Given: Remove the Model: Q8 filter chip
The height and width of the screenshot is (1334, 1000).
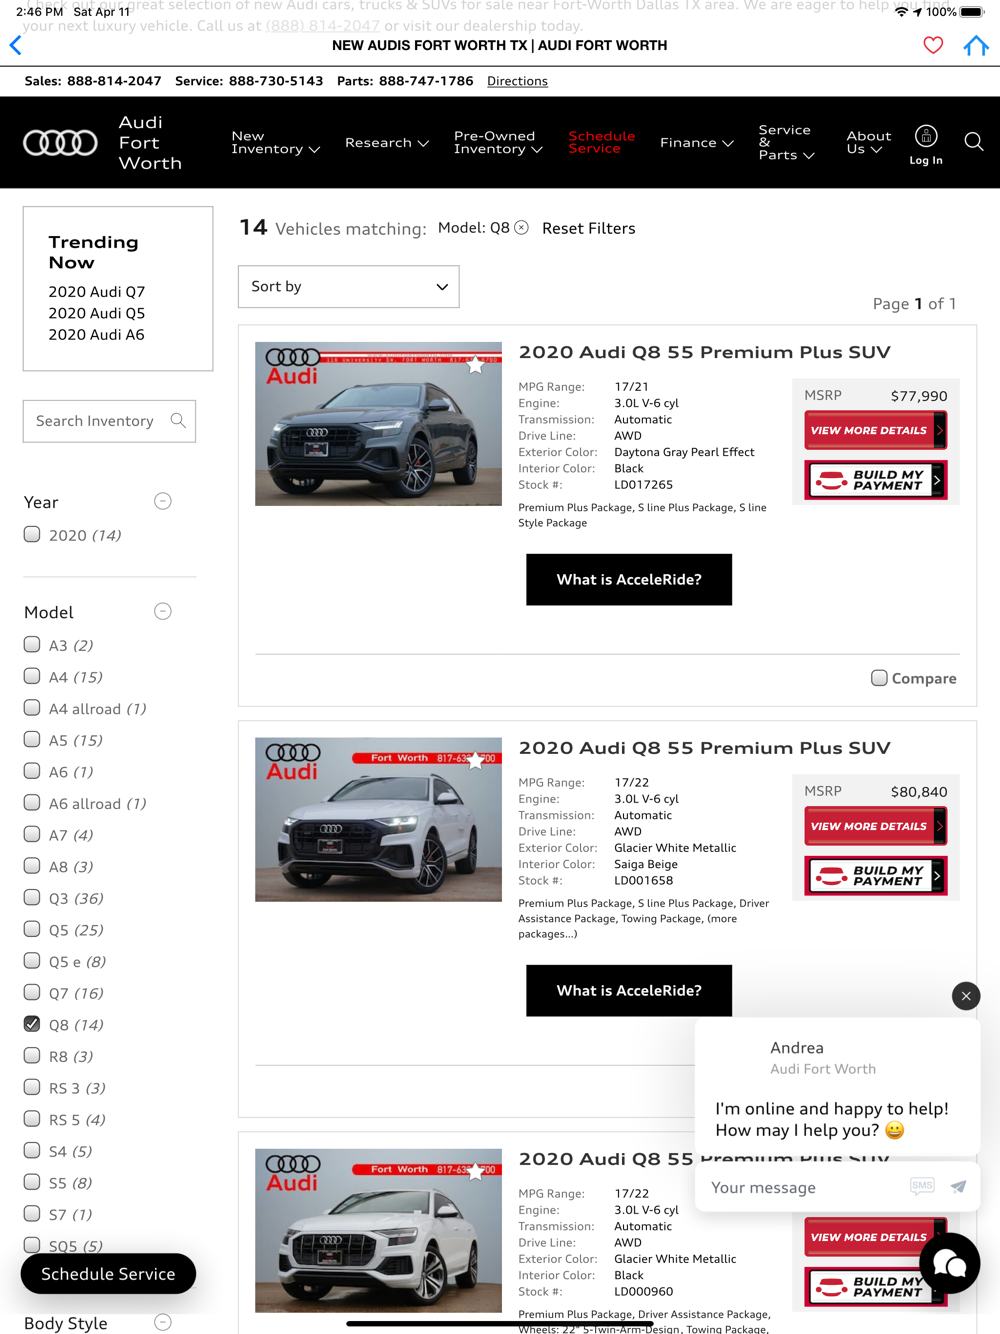Looking at the screenshot, I should pos(522,228).
